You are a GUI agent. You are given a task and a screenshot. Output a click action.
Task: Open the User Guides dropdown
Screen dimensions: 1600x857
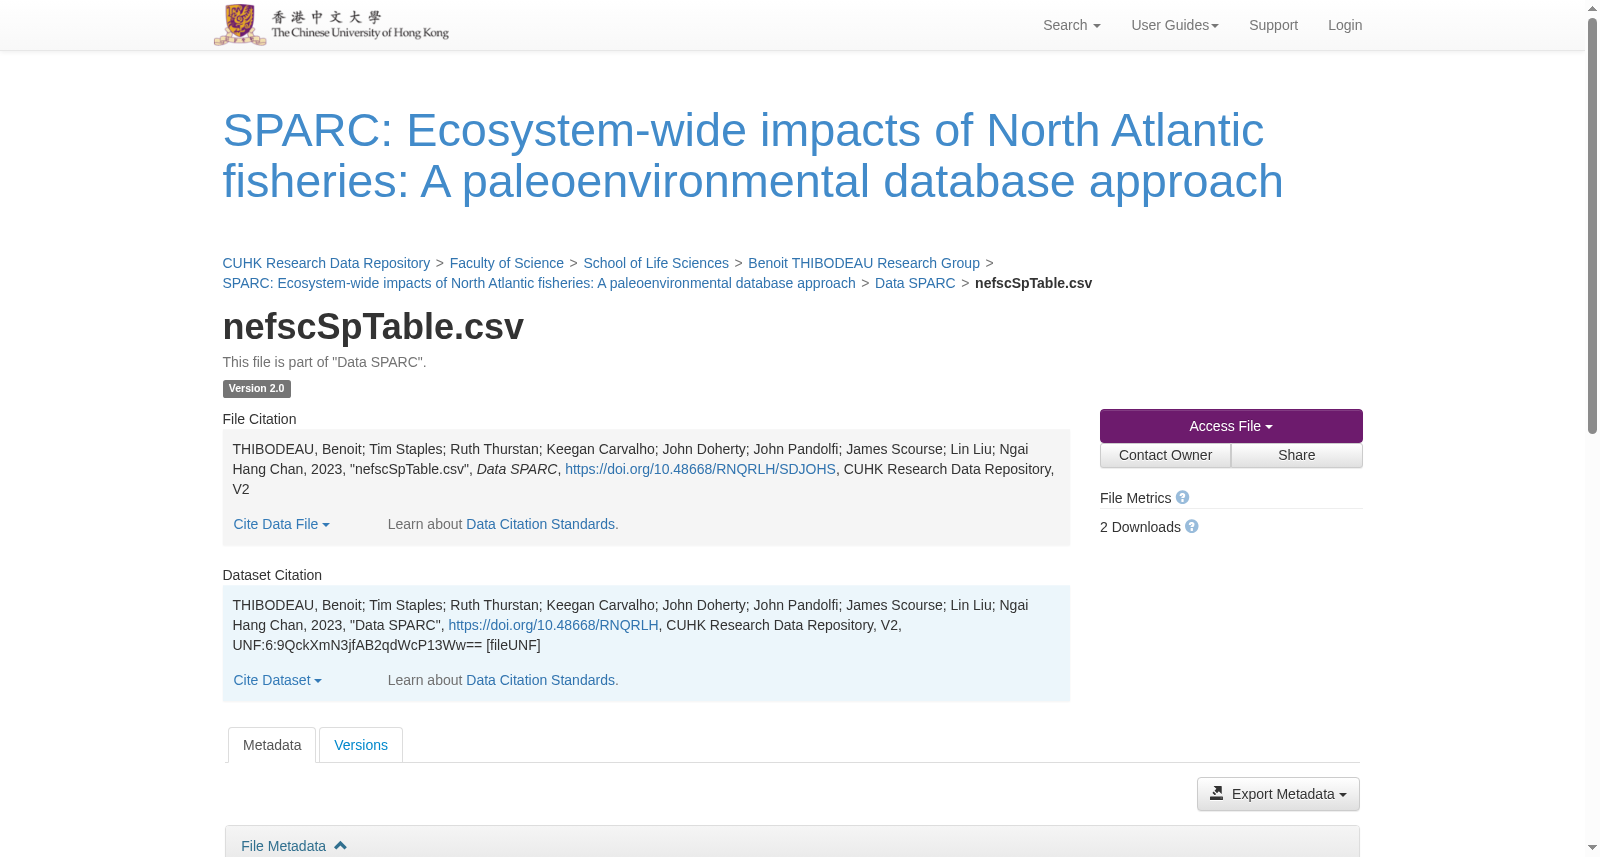pos(1175,25)
